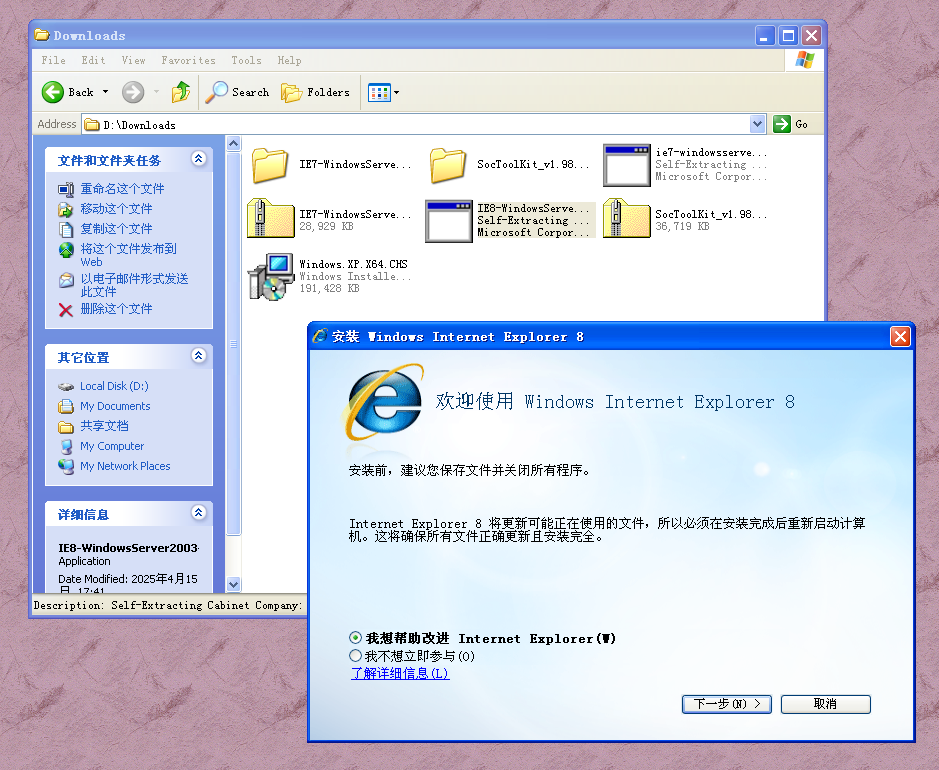
Task: Click the 复制这个文件 text link
Action: [x=116, y=229]
